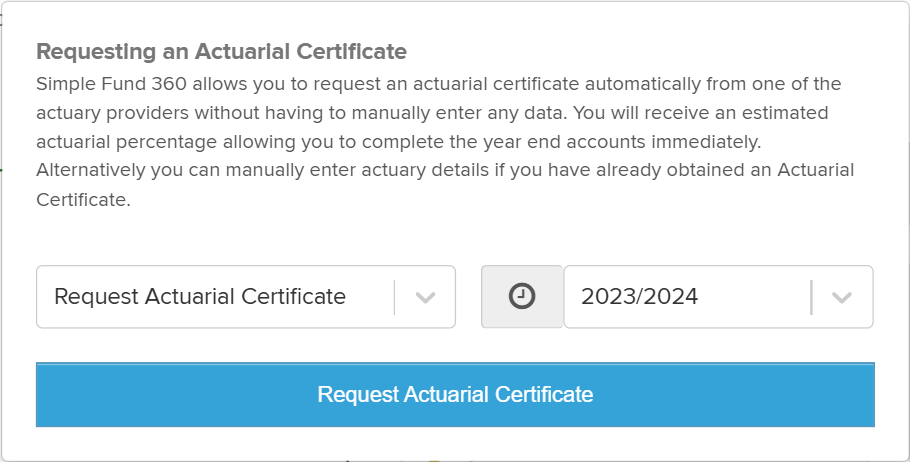Open the 2023/2024 financial year dropdown arrow

pos(842,297)
